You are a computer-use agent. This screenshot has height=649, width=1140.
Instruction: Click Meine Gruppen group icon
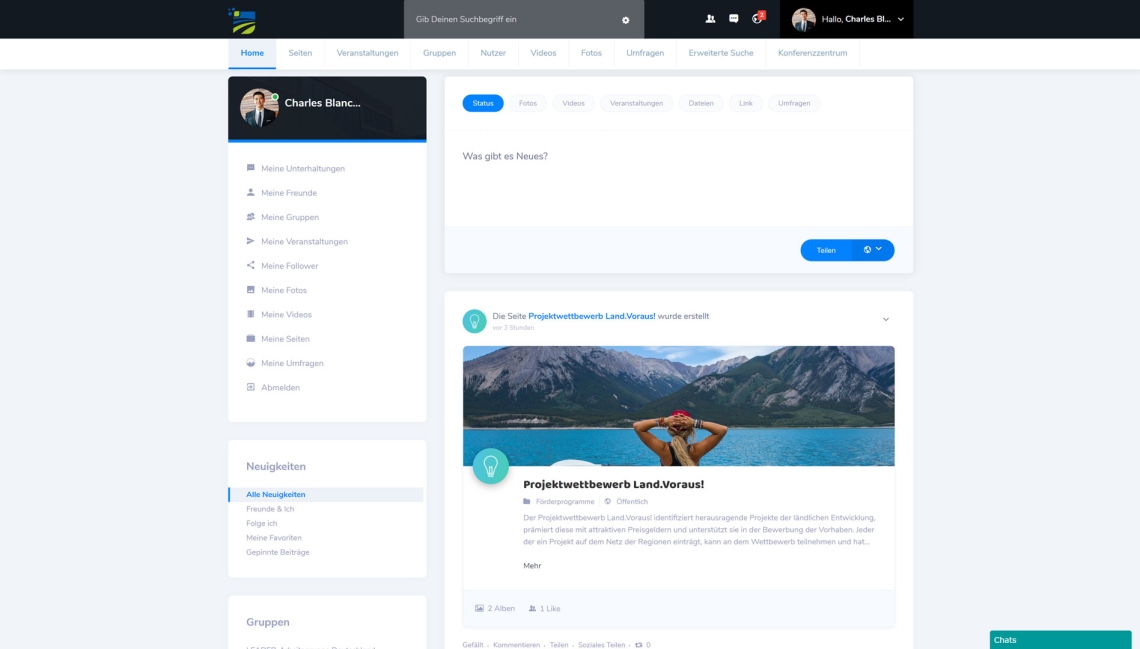pyautogui.click(x=251, y=217)
